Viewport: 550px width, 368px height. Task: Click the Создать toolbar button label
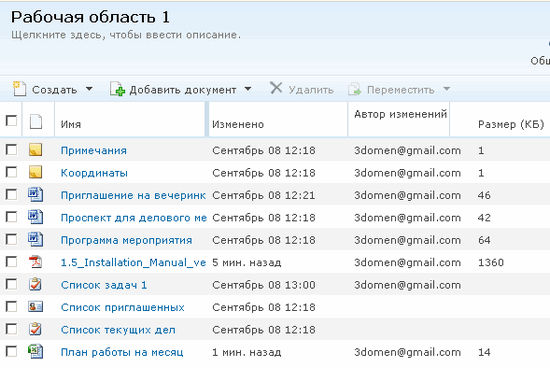tap(54, 90)
